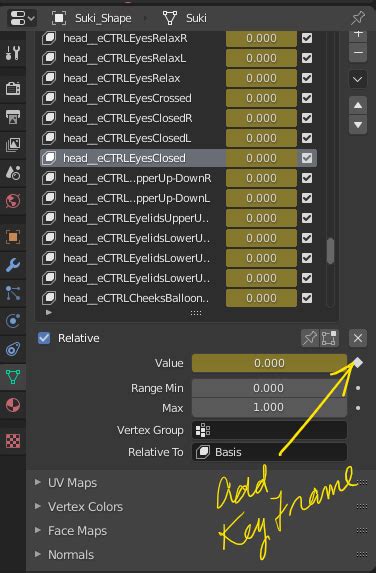Click the Vertex Group field
Image resolution: width=376 pixels, height=573 pixels.
coord(269,430)
